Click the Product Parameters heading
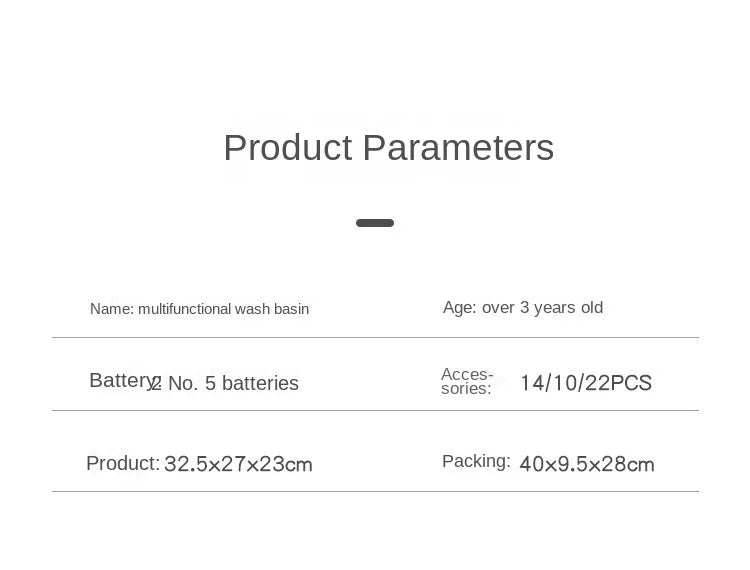The image size is (750, 570). click(x=388, y=148)
